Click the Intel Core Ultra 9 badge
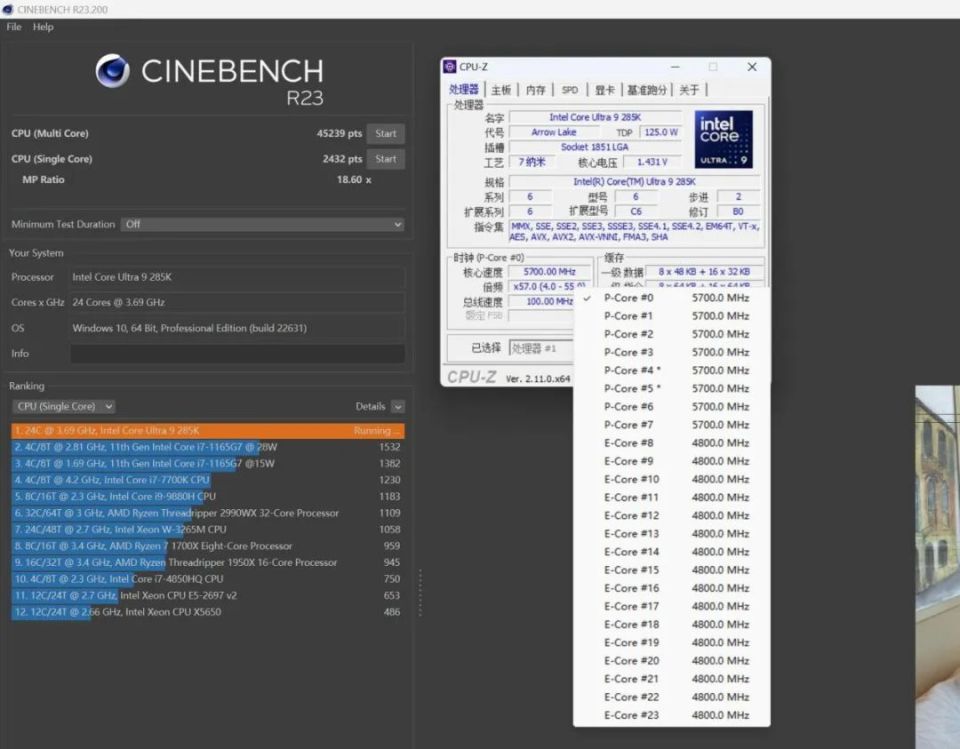The width and height of the screenshot is (960, 749). point(723,139)
